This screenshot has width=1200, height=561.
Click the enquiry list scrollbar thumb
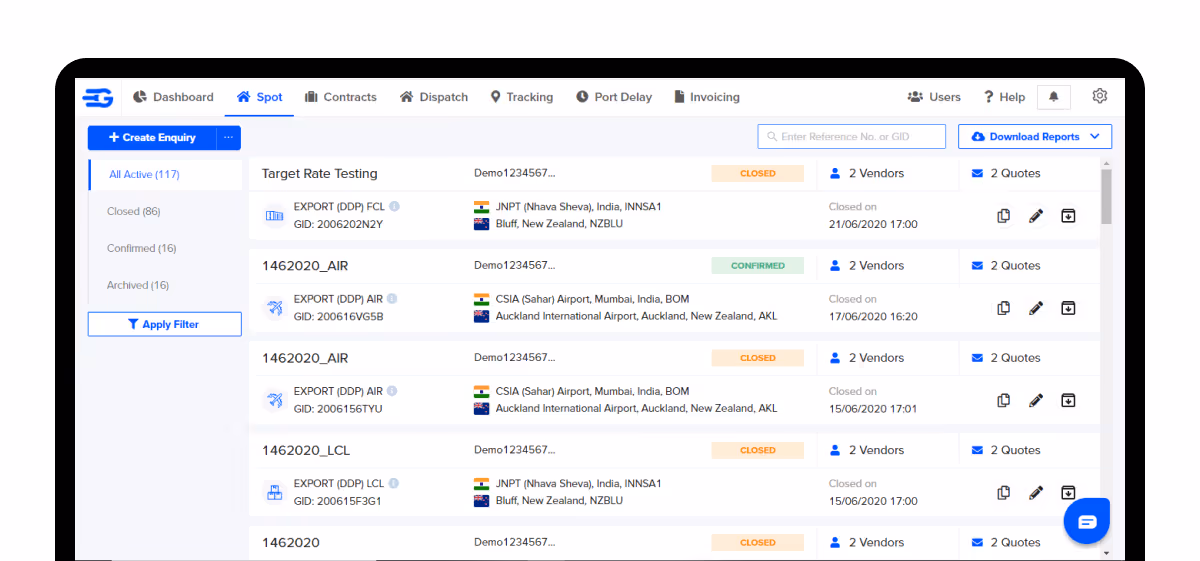[1106, 197]
